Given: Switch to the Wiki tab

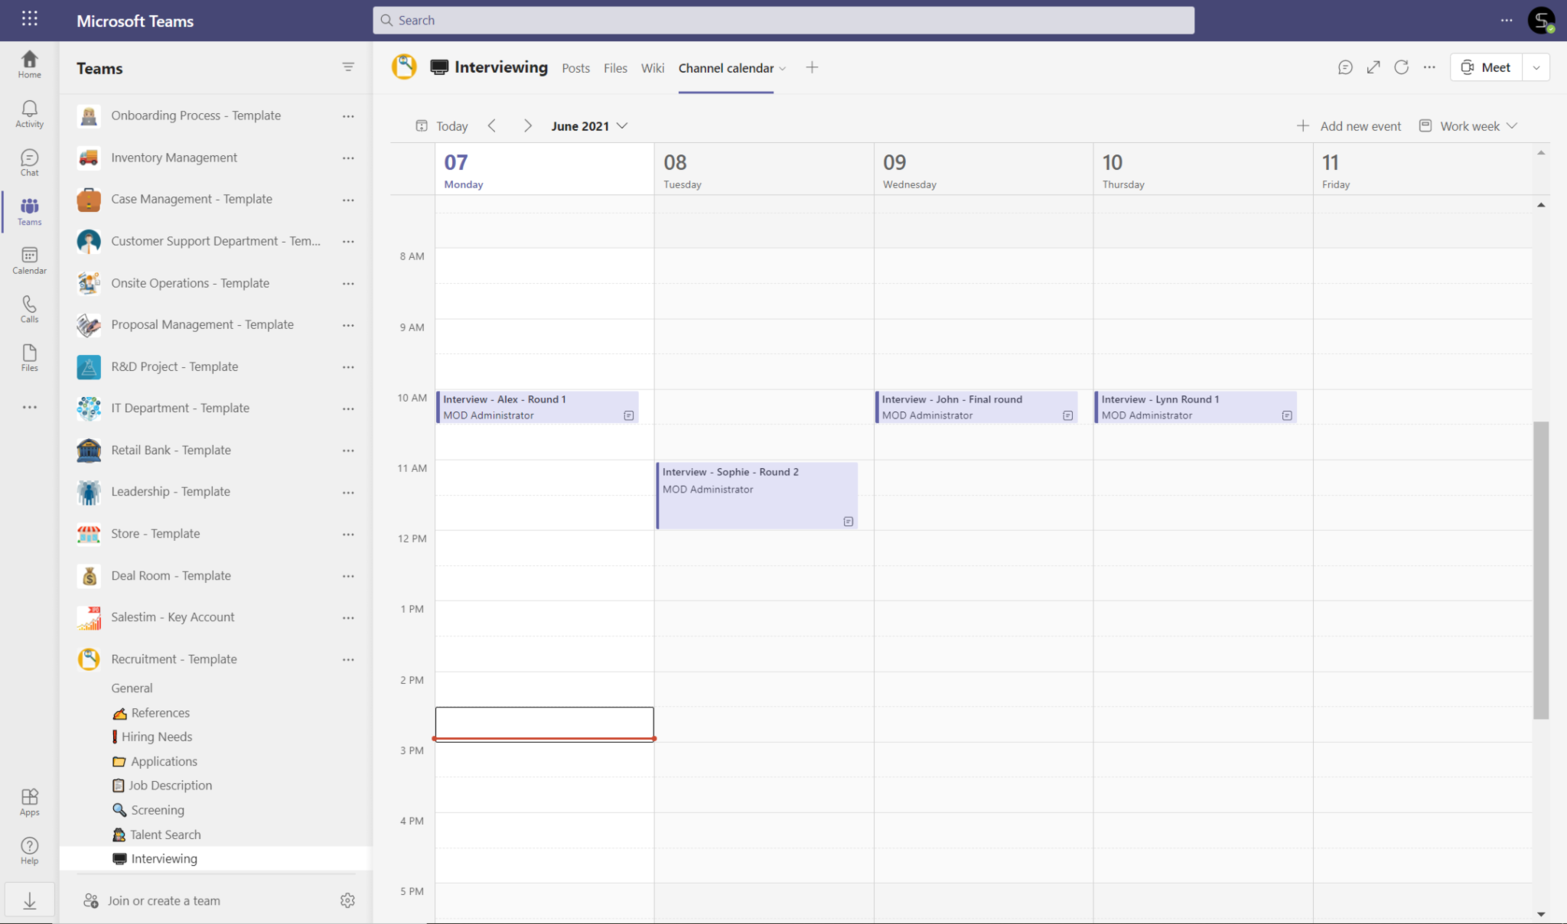Looking at the screenshot, I should pyautogui.click(x=652, y=68).
